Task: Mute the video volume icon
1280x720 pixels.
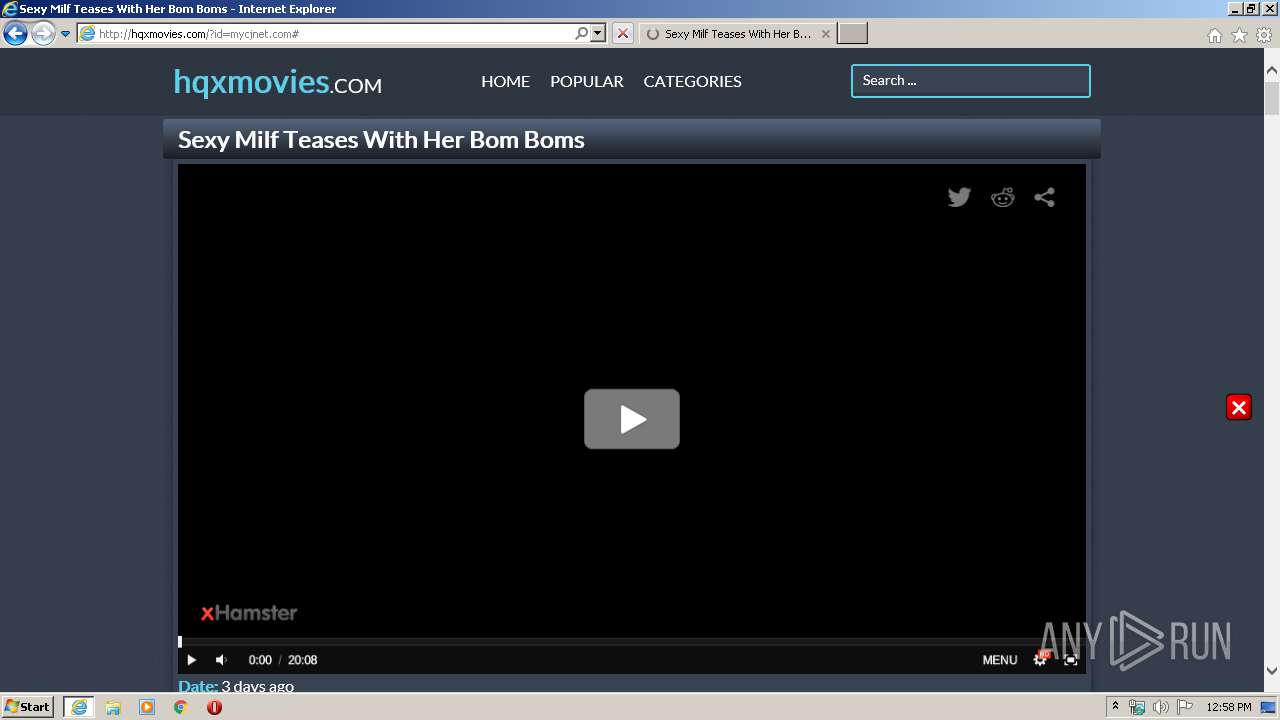Action: click(x=221, y=660)
